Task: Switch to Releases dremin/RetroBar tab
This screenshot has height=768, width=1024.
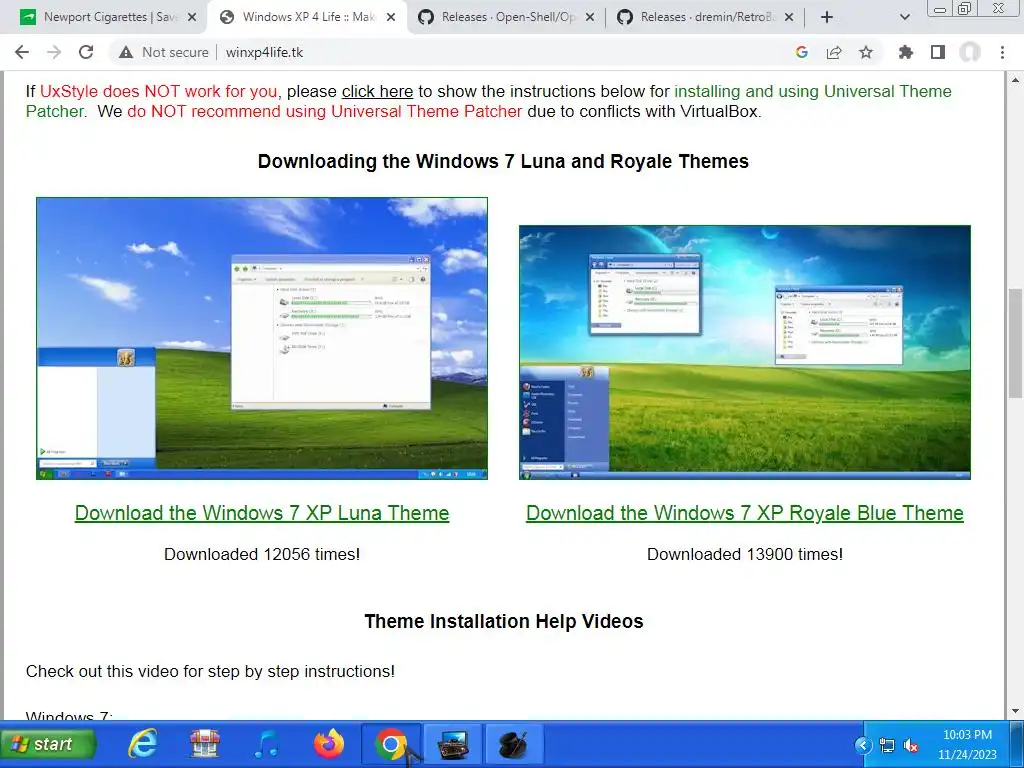Action: pos(705,17)
